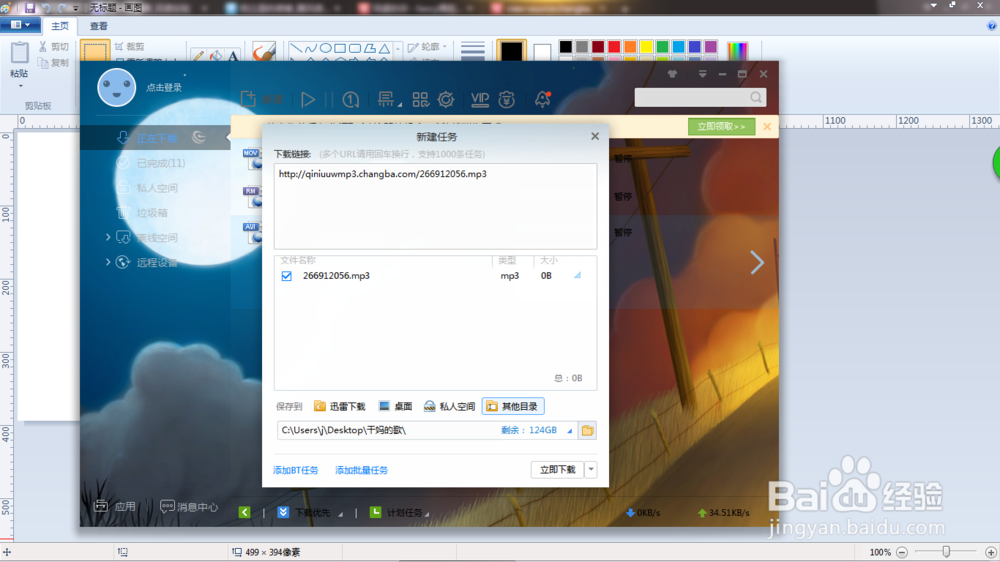Open 消息中心 at Xunlei bottom bar

(189, 507)
